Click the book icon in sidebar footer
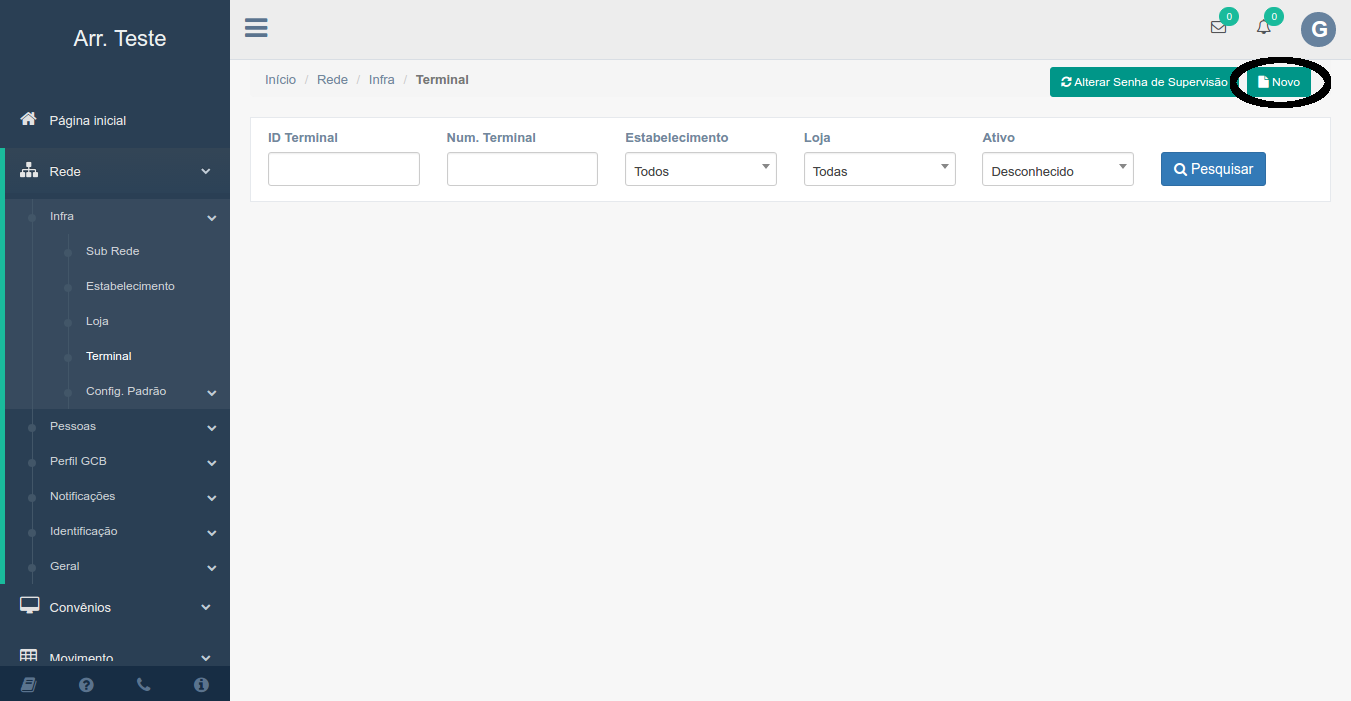Viewport: 1351px width, 701px height. tap(28, 685)
